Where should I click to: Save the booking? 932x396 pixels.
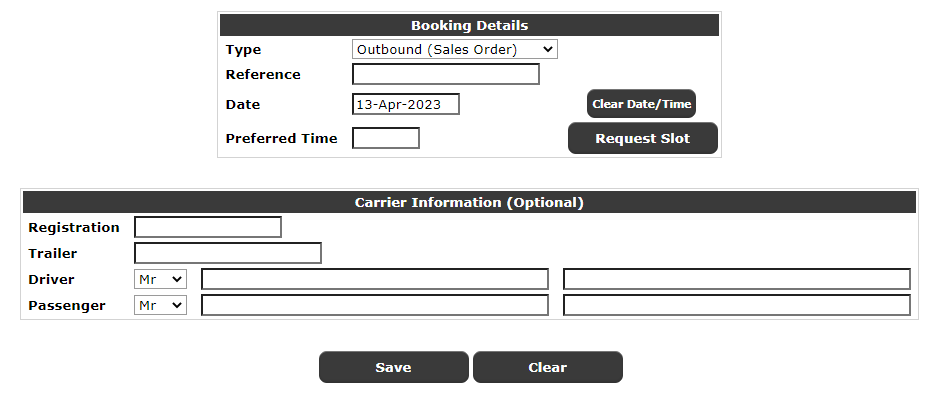[x=393, y=367]
